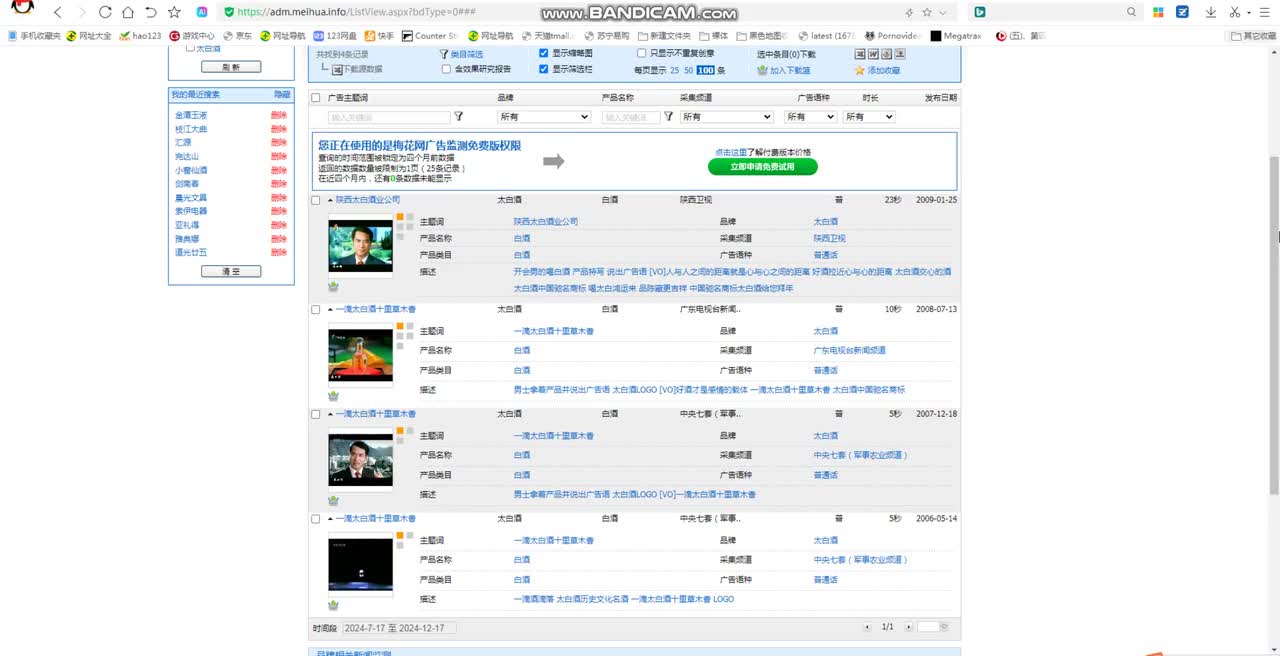
Task: Click the basket icon under the 2007-12-18 ad thumbnail
Action: 333,500
